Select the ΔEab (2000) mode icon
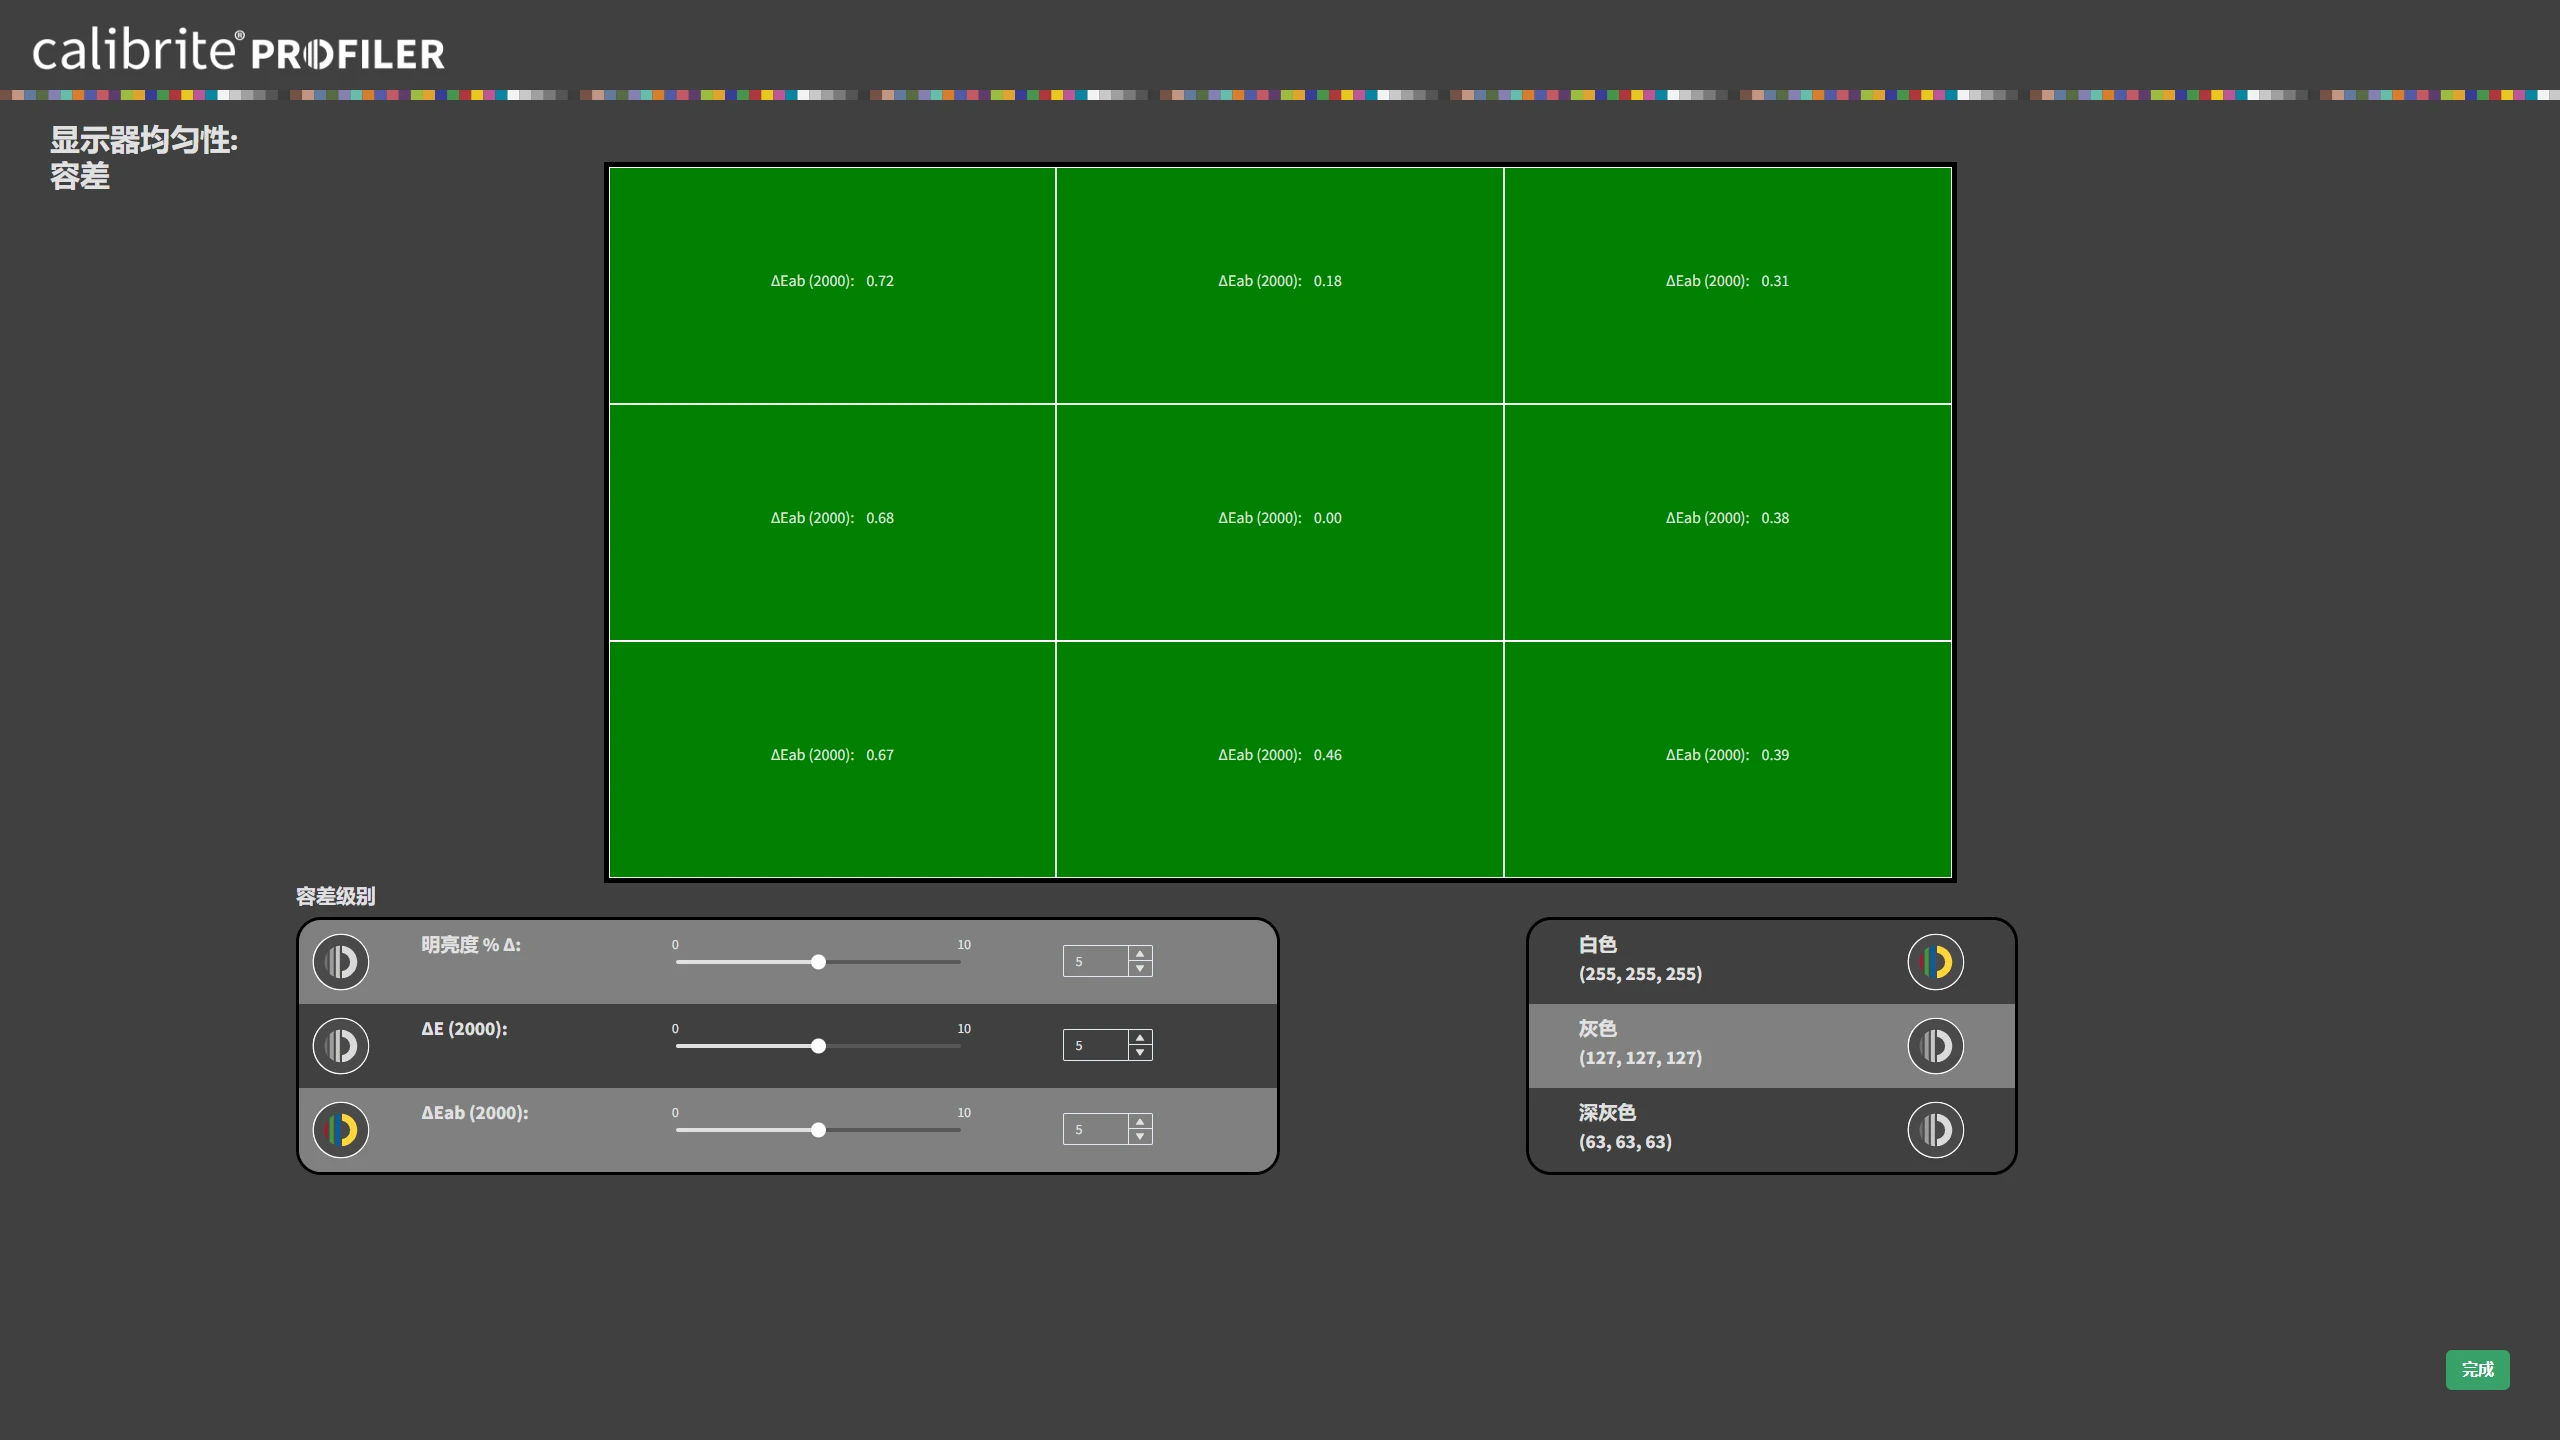This screenshot has height=1440, width=2560. [x=341, y=1130]
